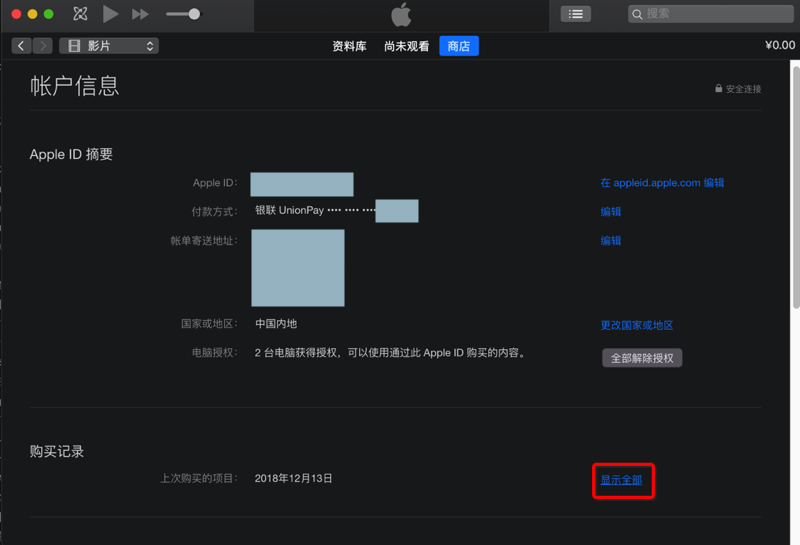Screen dimensions: 800x545
Task: Click the lock icon beside 安全连接
Action: [x=718, y=88]
